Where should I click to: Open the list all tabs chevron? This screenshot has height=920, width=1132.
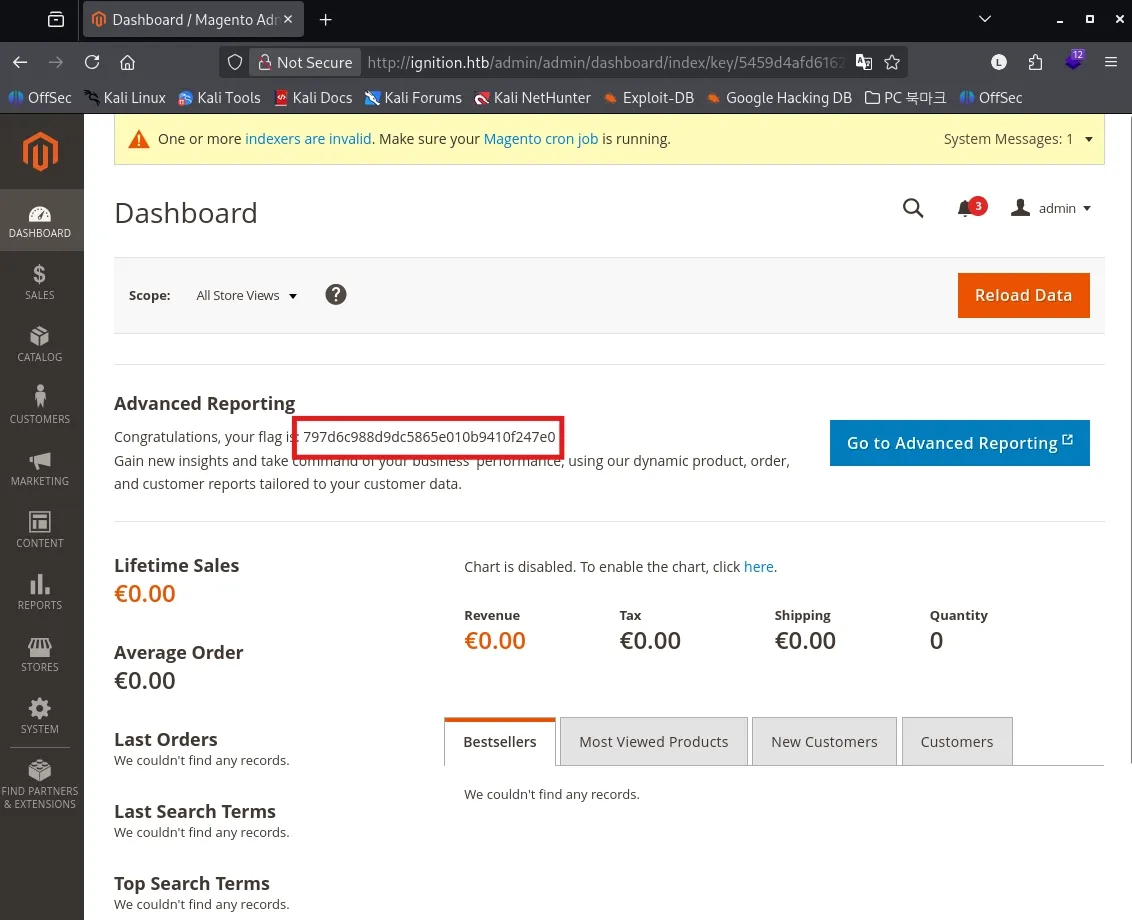pos(985,19)
